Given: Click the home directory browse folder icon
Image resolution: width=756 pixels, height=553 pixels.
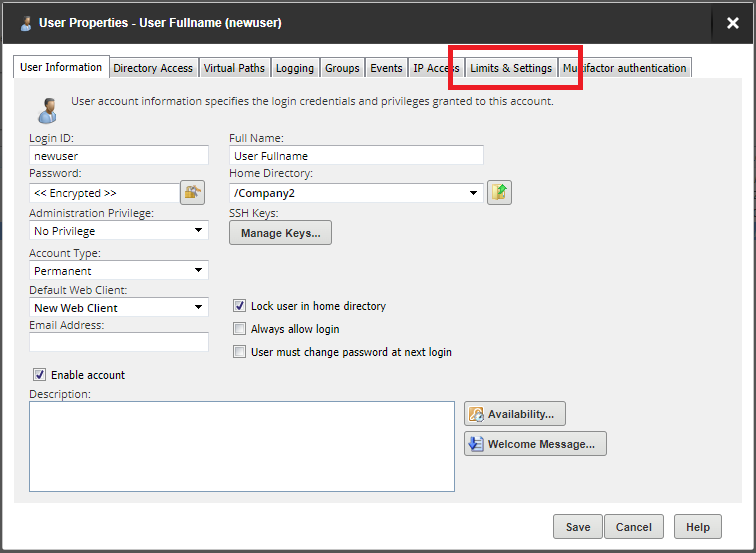Looking at the screenshot, I should tap(499, 193).
